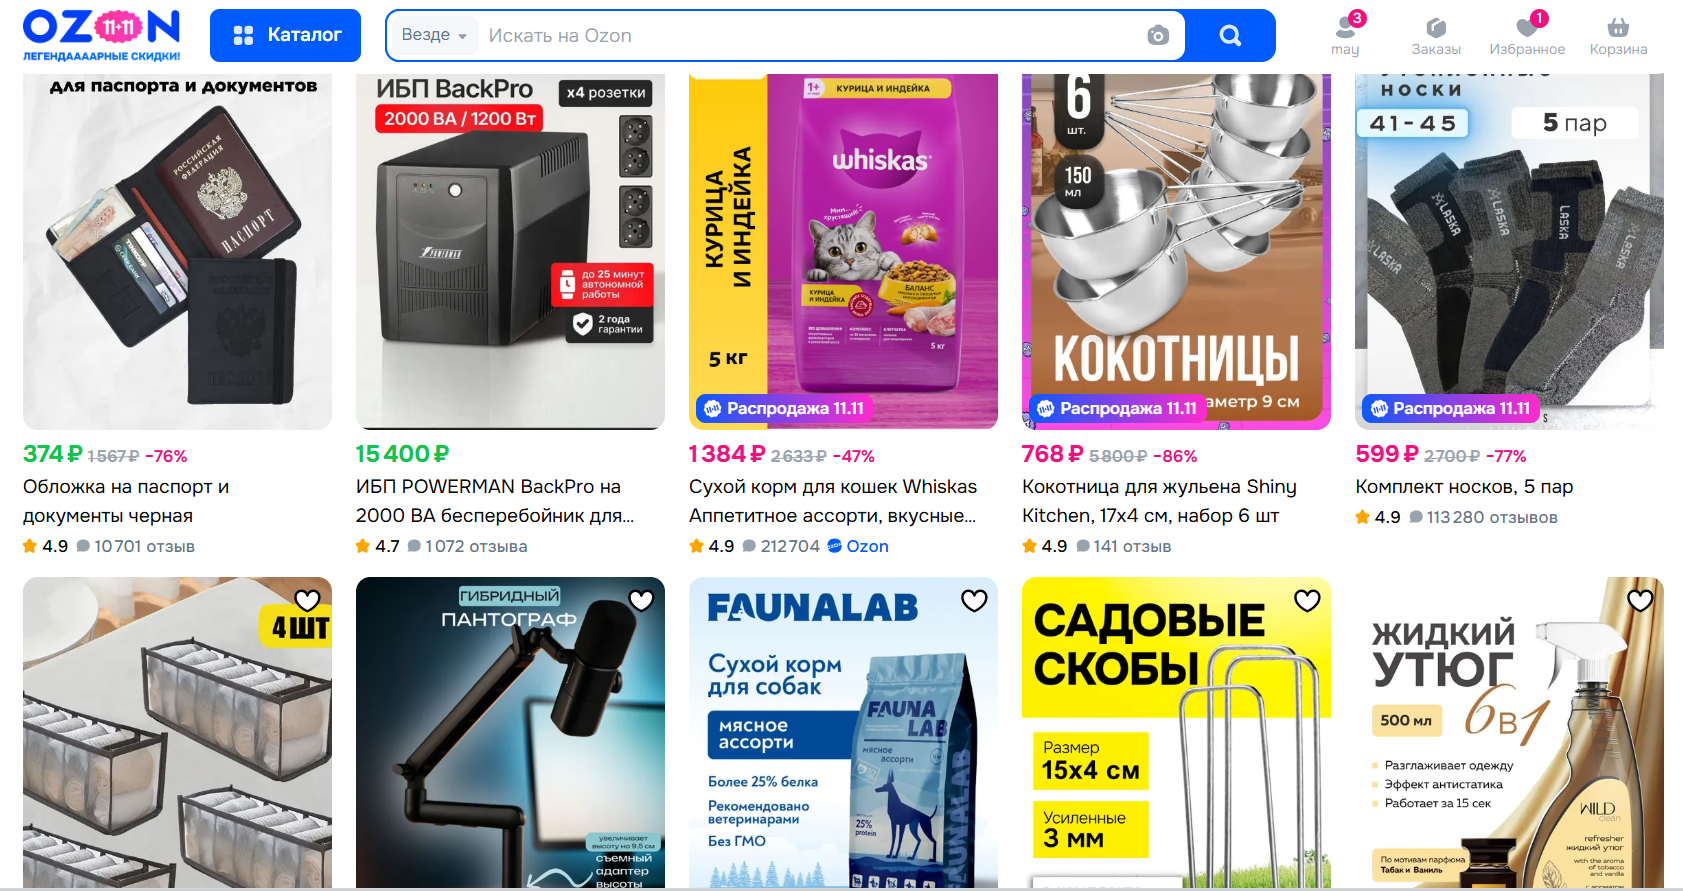Toggle favorite heart on pantograph microphone arm
Viewport: 1683px width, 891px height.
point(641,600)
